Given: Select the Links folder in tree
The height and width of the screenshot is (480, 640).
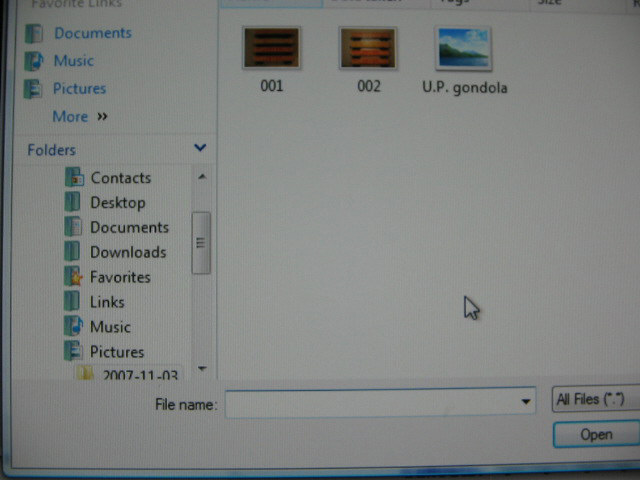Looking at the screenshot, I should [x=107, y=302].
